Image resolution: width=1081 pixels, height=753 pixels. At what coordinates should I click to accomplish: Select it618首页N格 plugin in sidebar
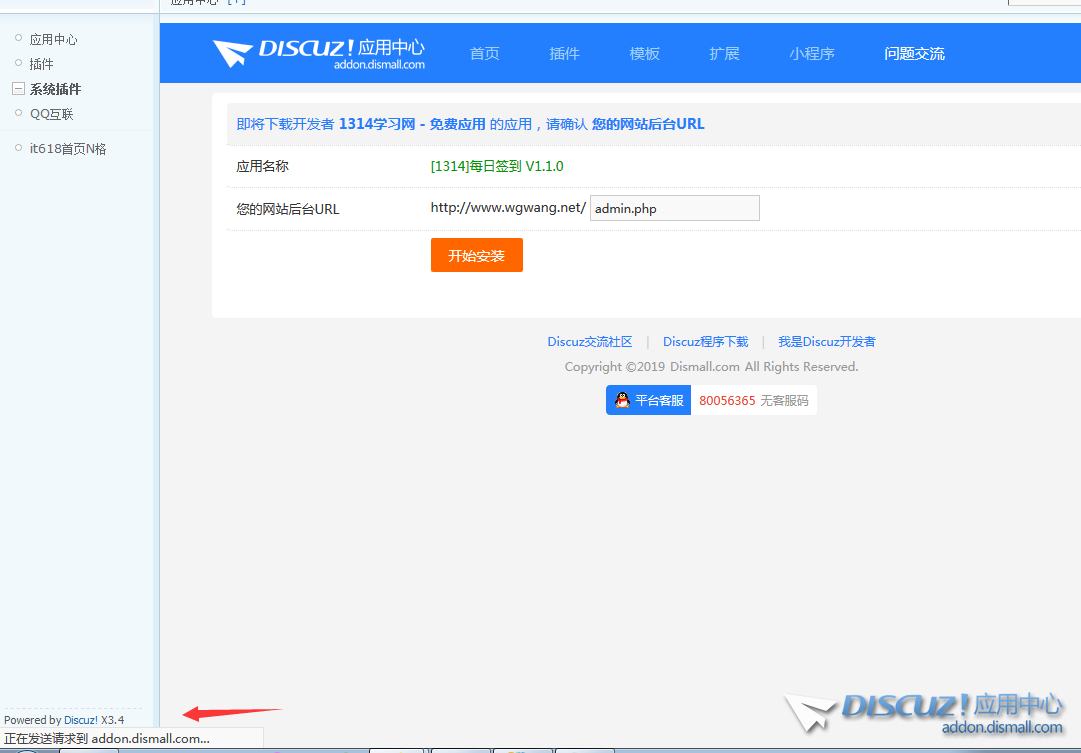(67, 149)
